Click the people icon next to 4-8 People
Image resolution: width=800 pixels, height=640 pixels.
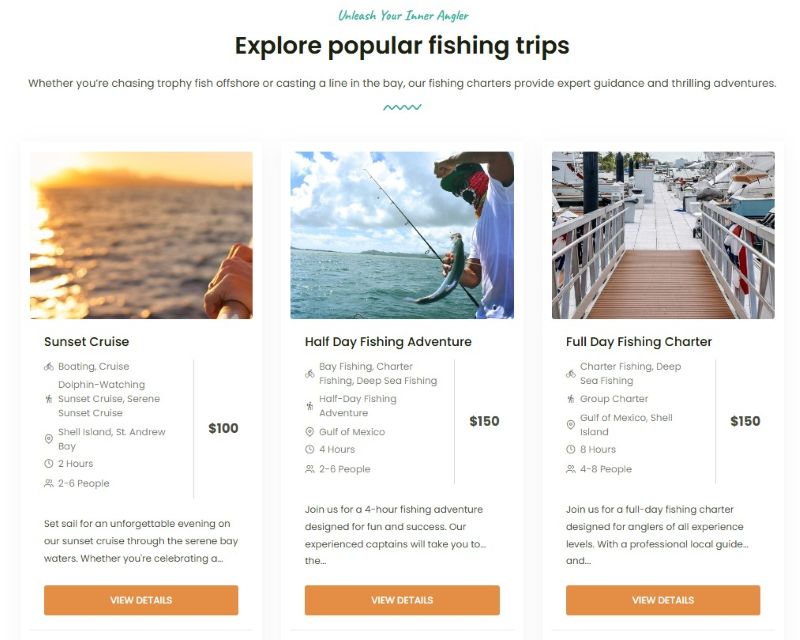571,469
